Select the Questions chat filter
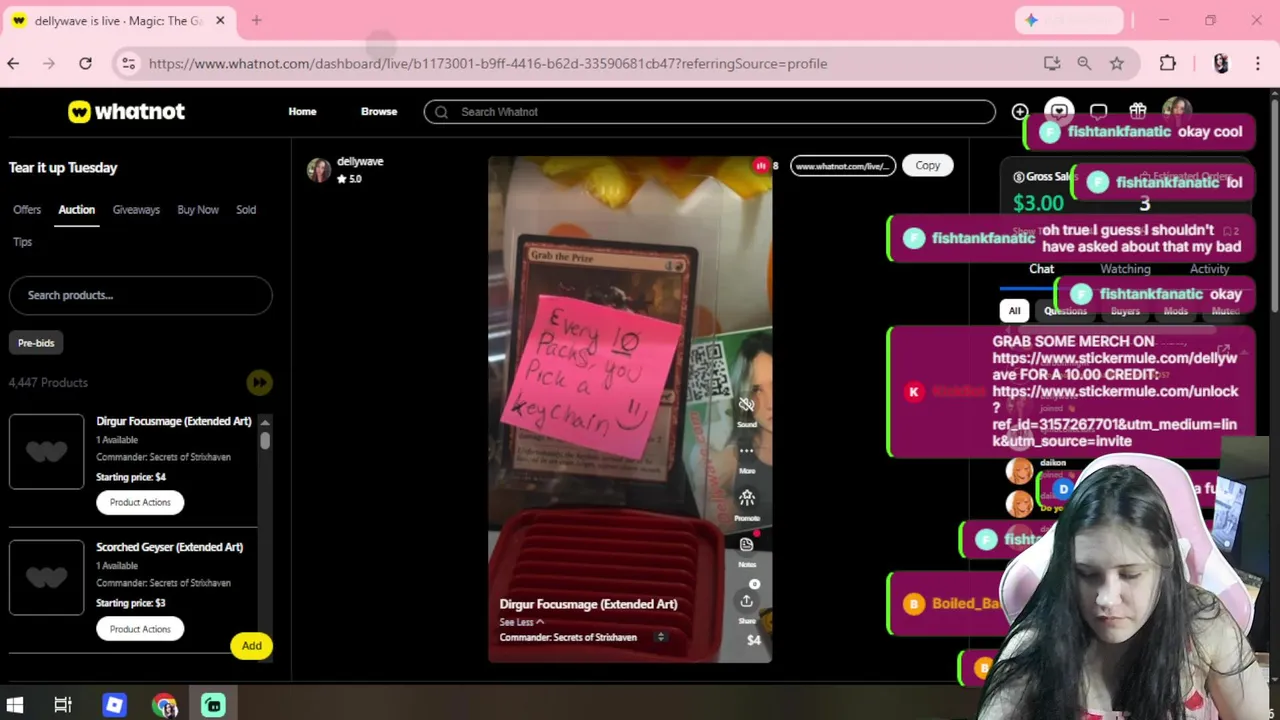The width and height of the screenshot is (1280, 720). pyautogui.click(x=1065, y=311)
